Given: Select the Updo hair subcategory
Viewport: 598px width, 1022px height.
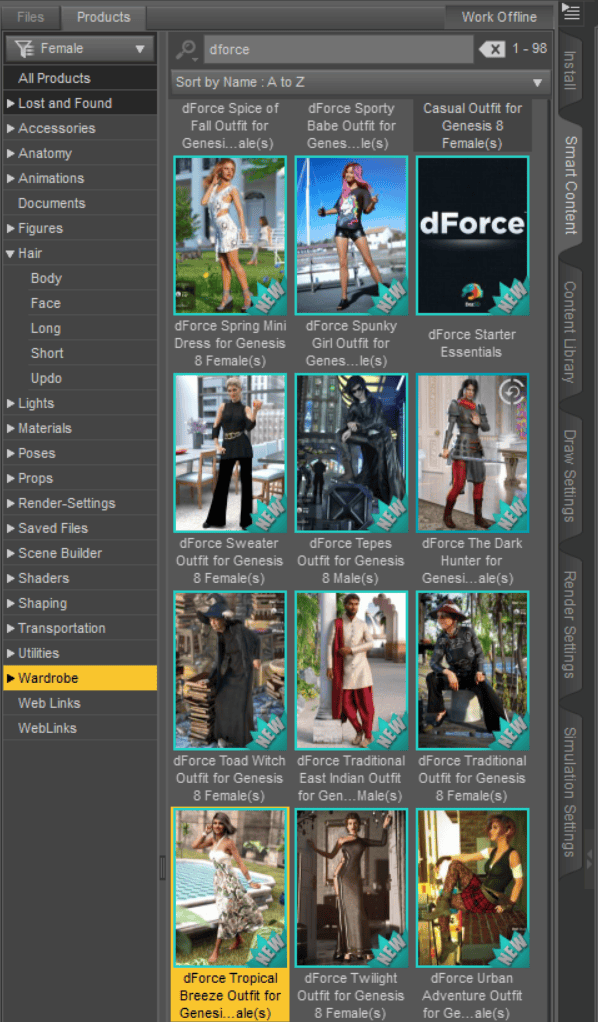Looking at the screenshot, I should [x=80, y=378].
